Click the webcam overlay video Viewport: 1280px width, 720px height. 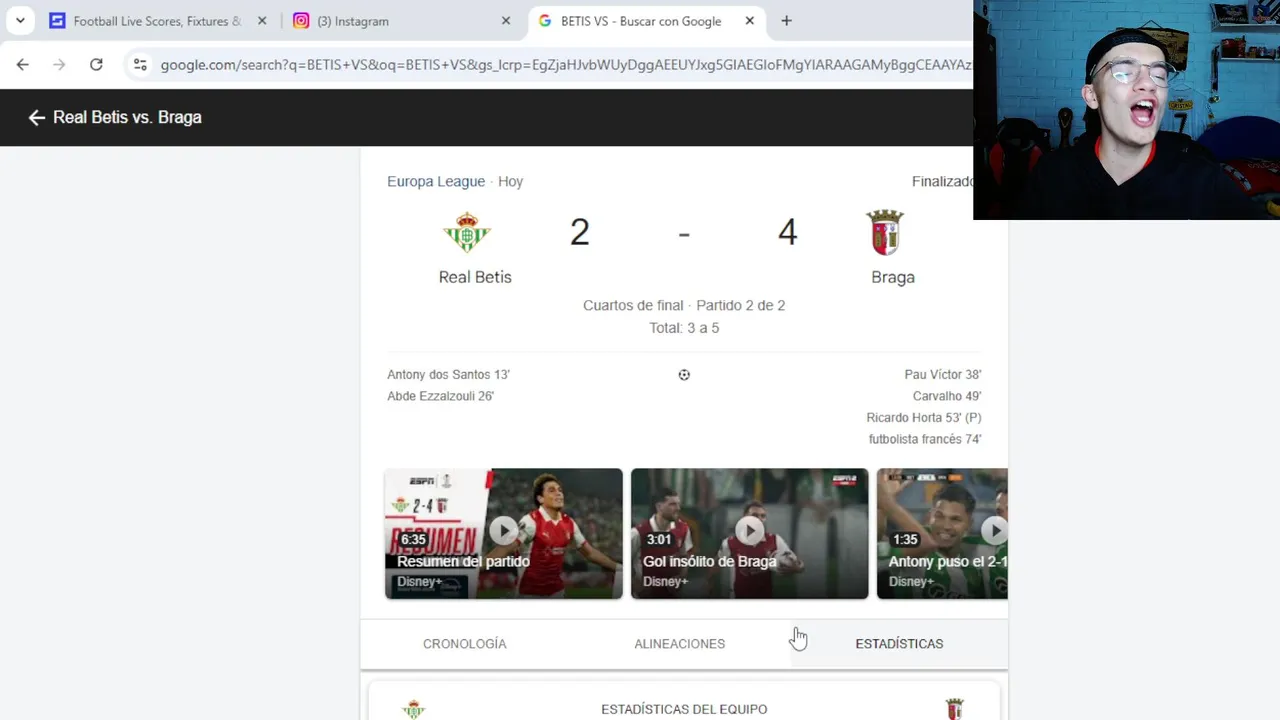click(x=1126, y=110)
